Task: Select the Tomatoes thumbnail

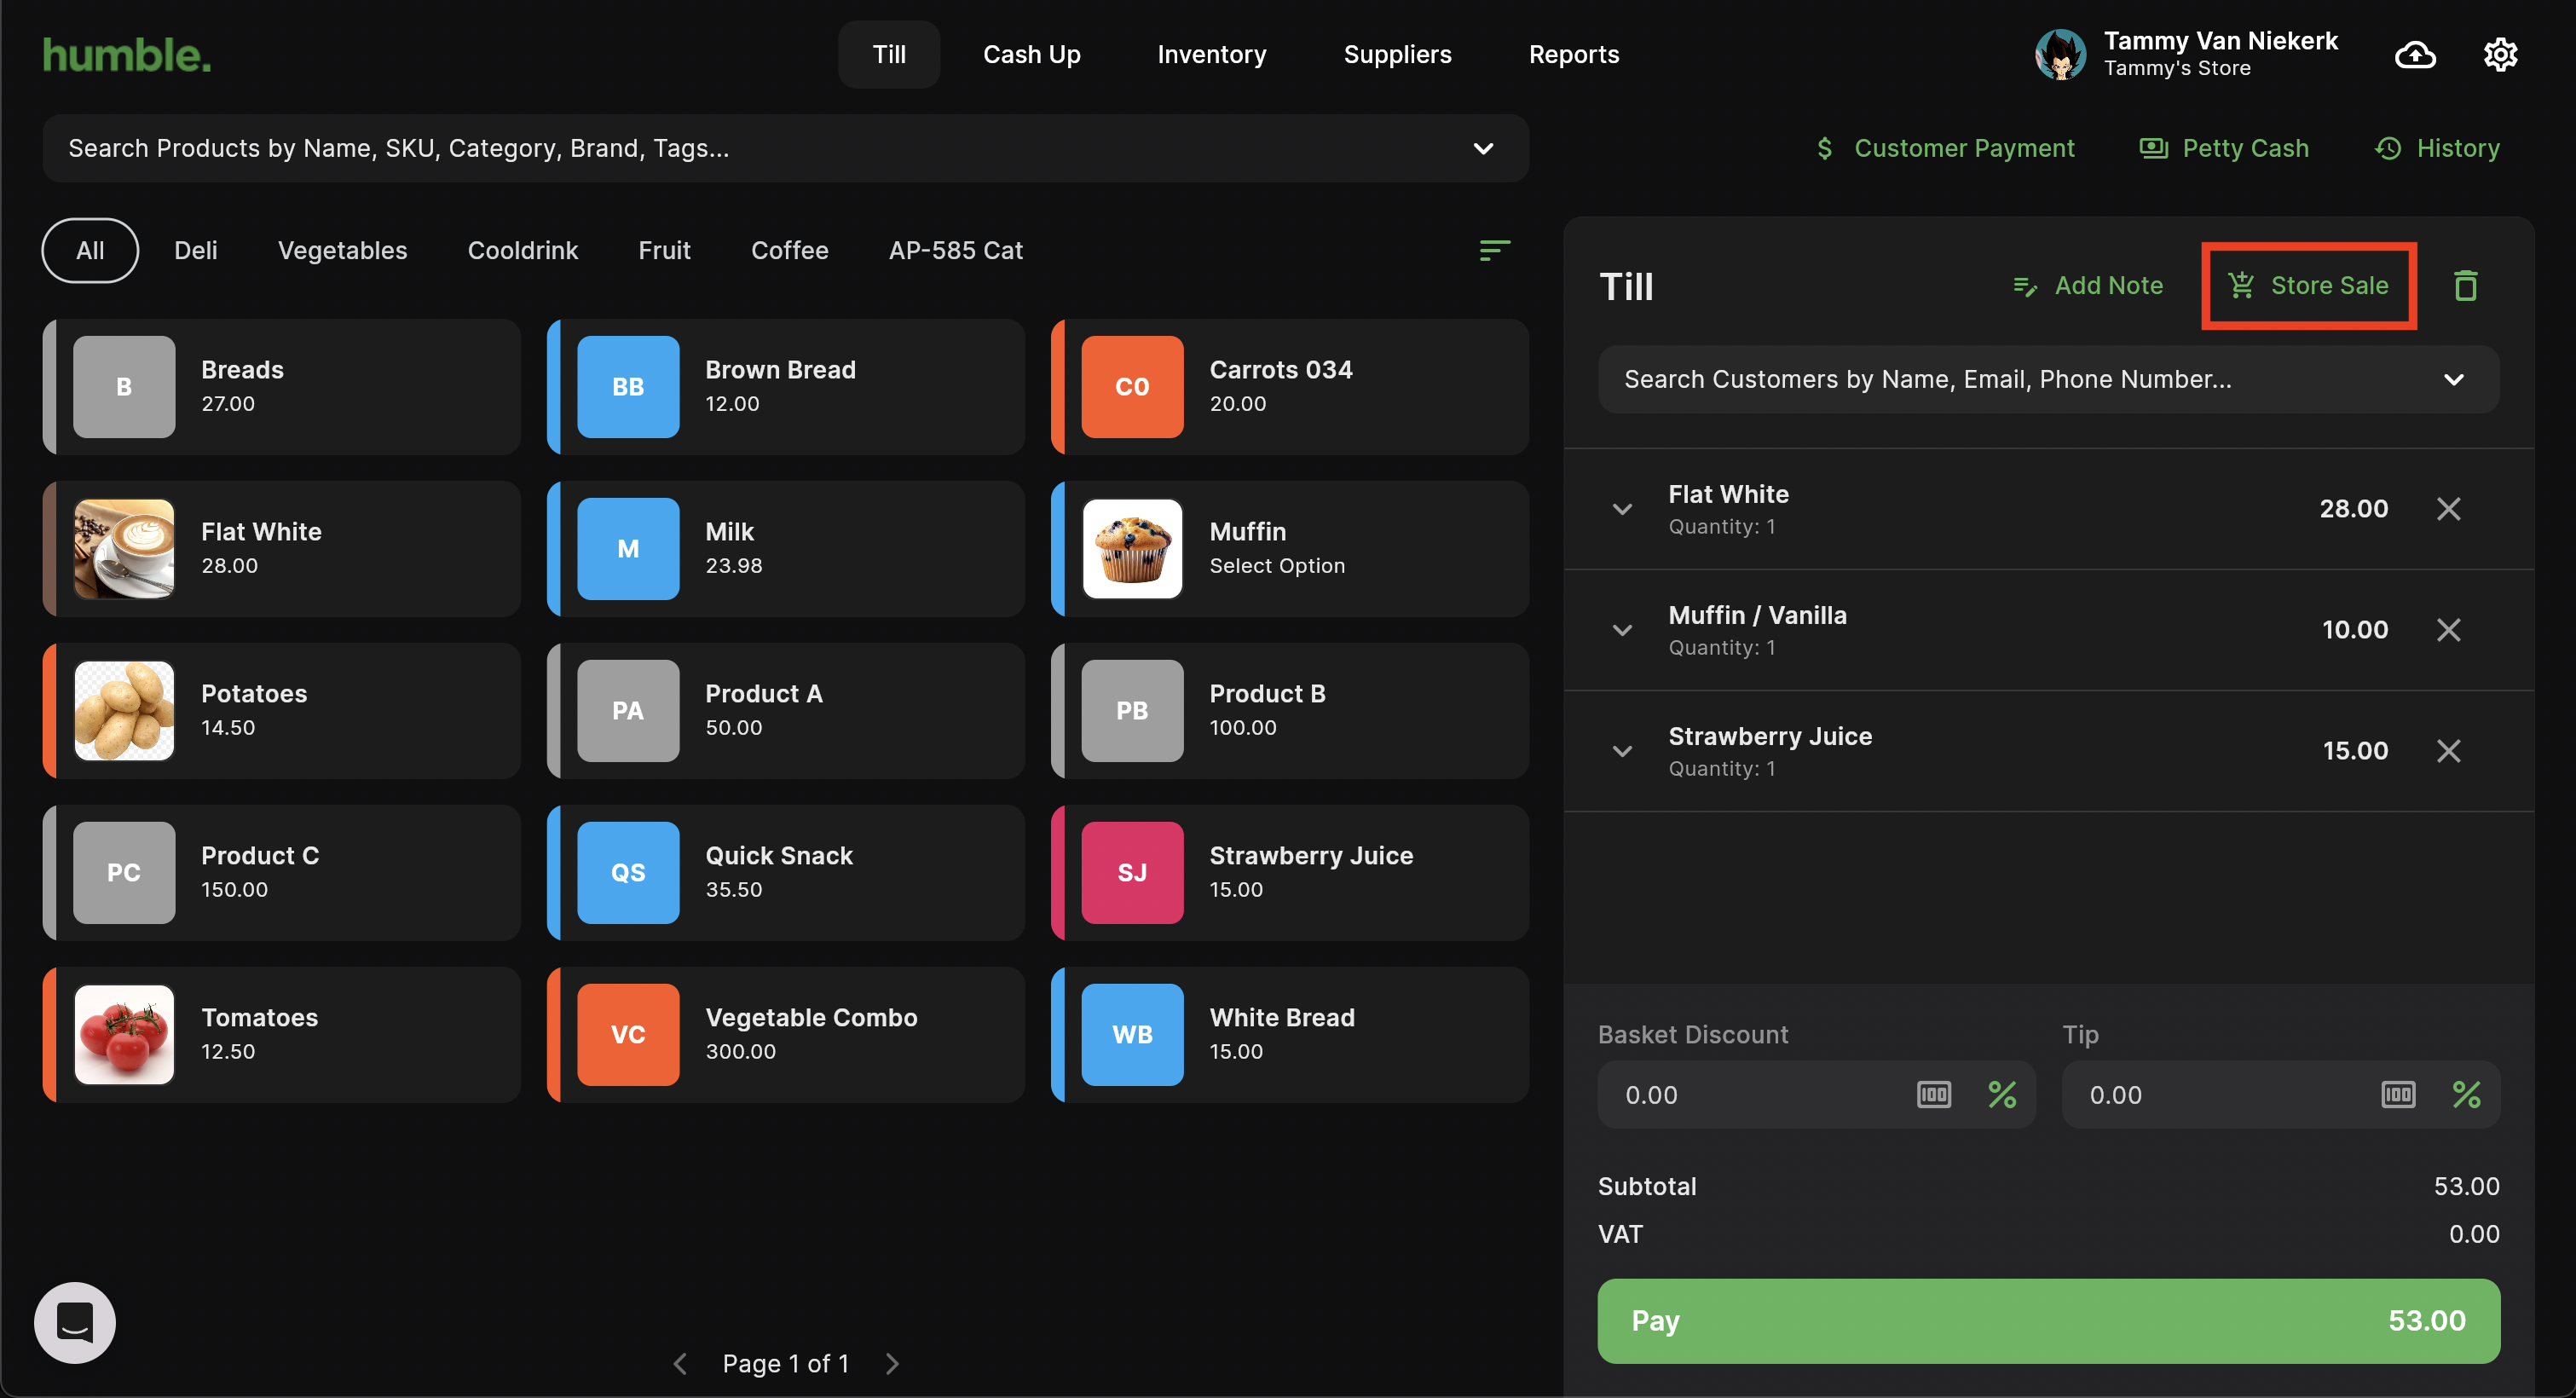Action: [x=124, y=1035]
